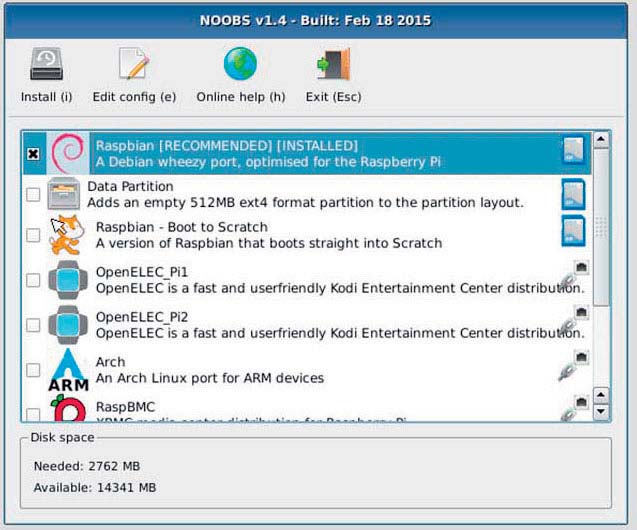The height and width of the screenshot is (530, 637).
Task: Check the Data Partition checkbox
Action: coord(33,194)
